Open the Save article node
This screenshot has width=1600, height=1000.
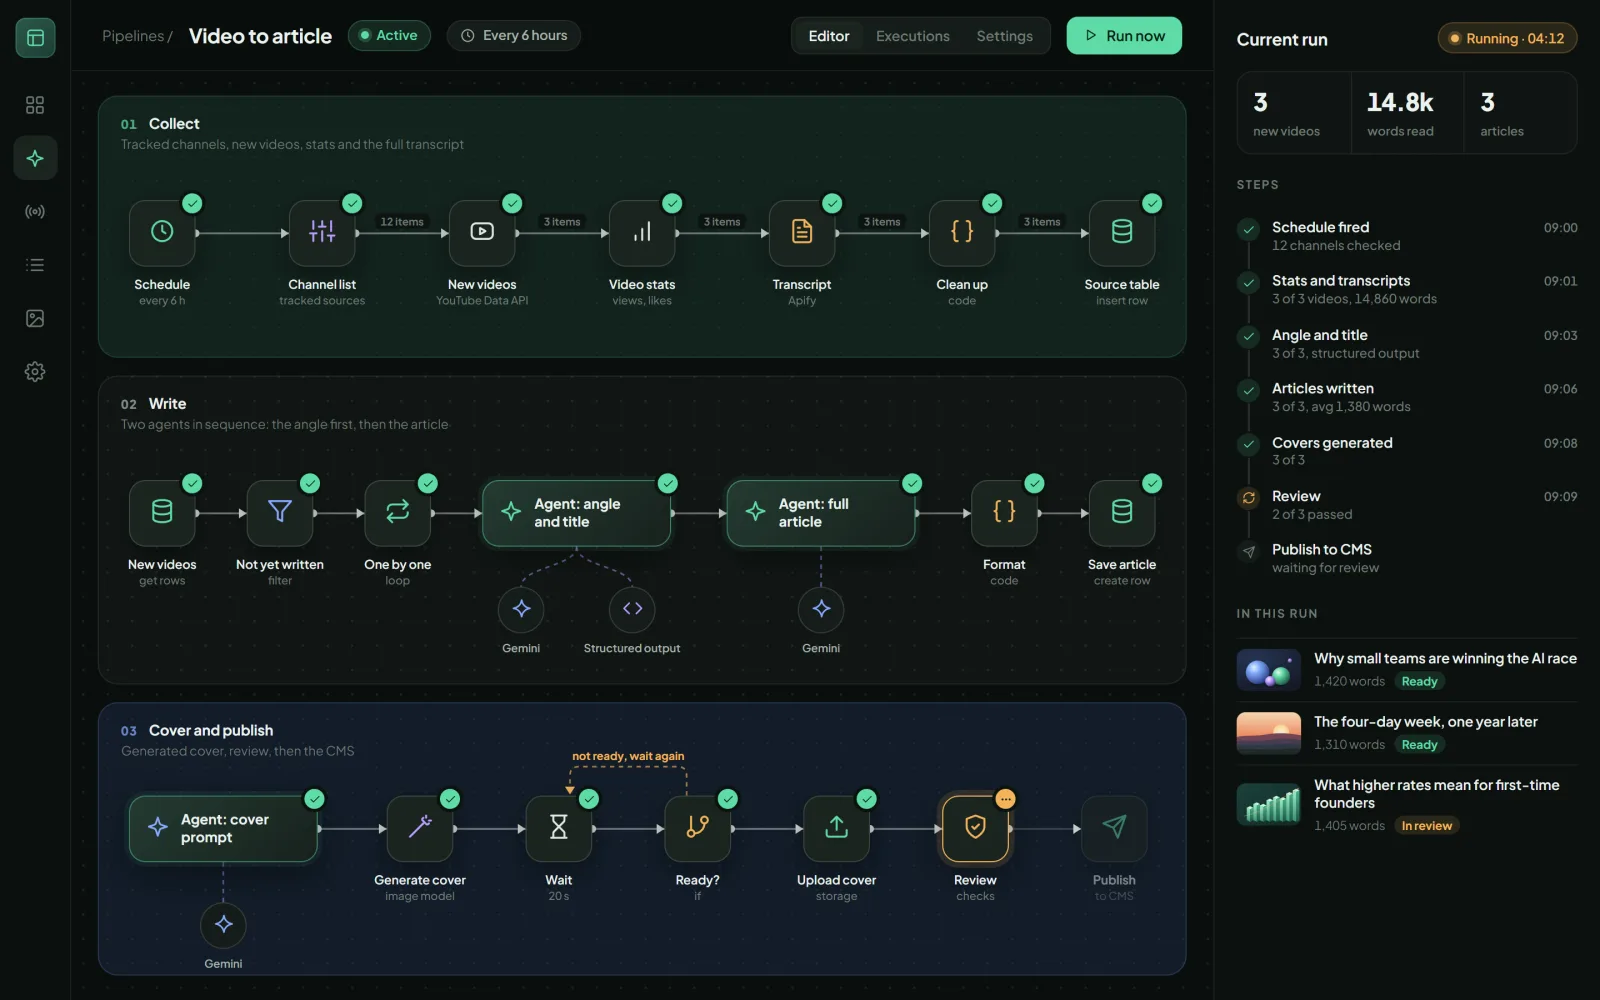tap(1122, 512)
